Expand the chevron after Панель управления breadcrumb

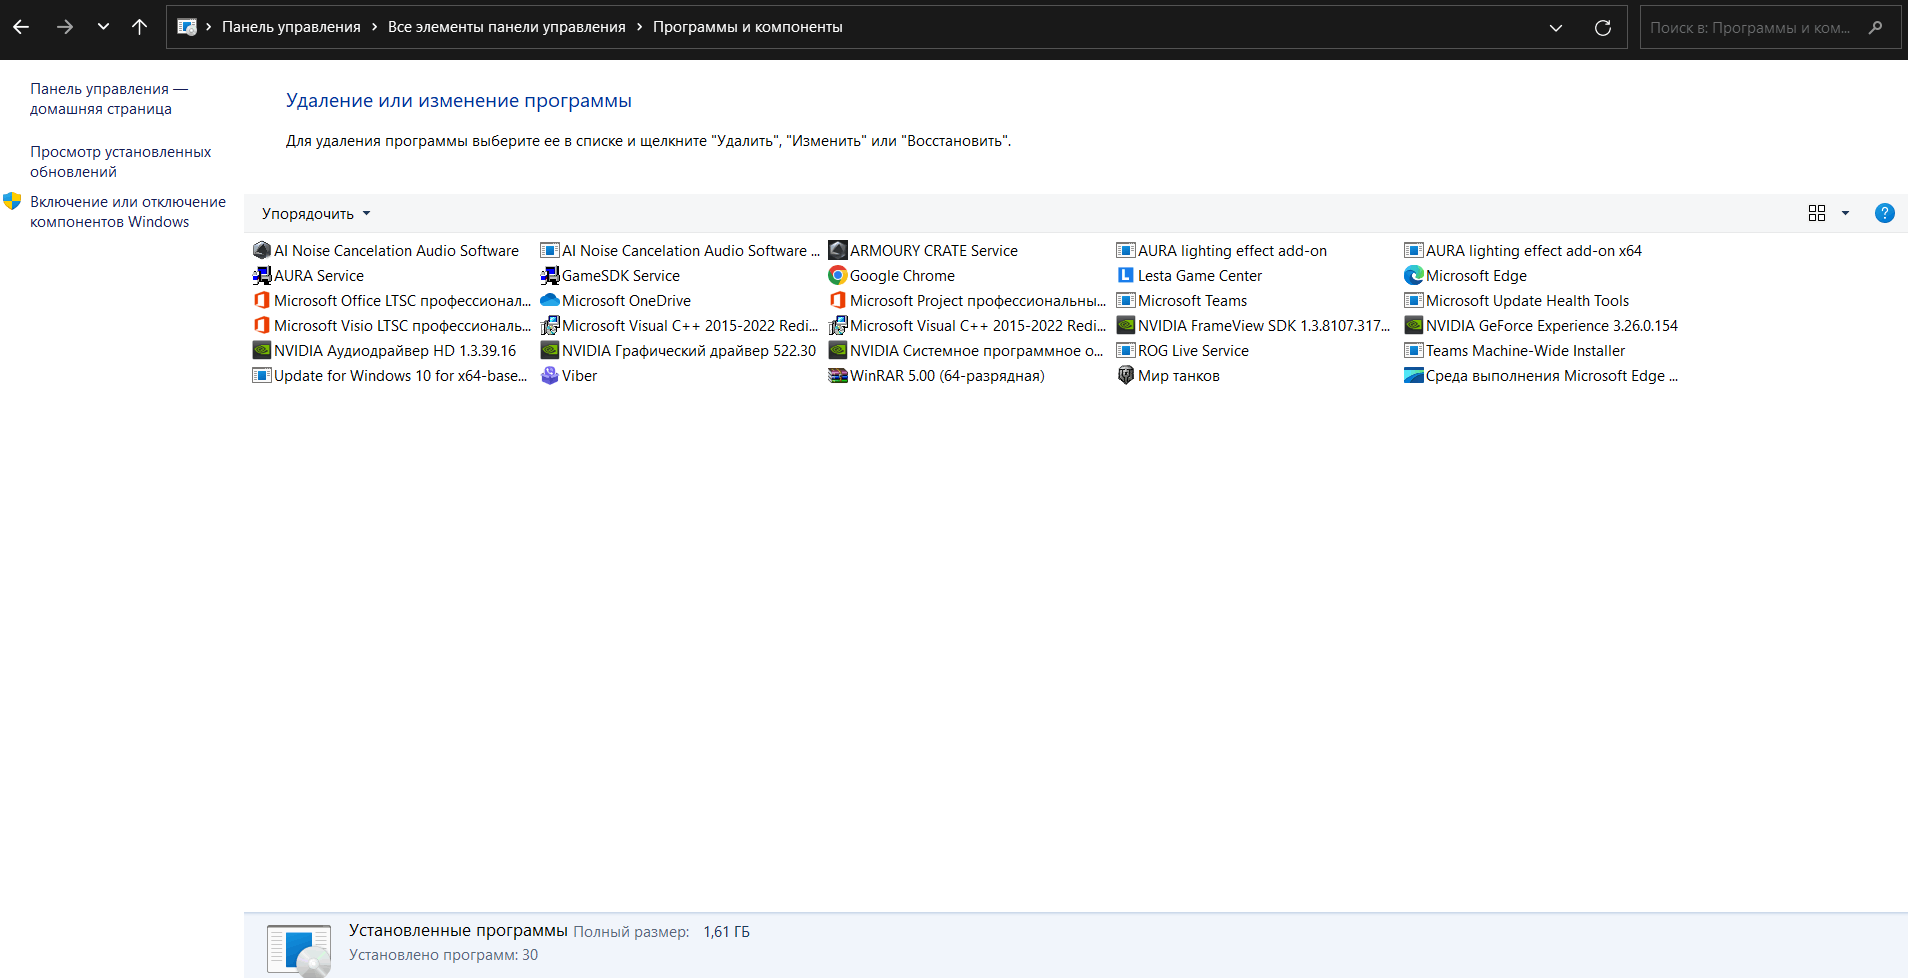374,27
